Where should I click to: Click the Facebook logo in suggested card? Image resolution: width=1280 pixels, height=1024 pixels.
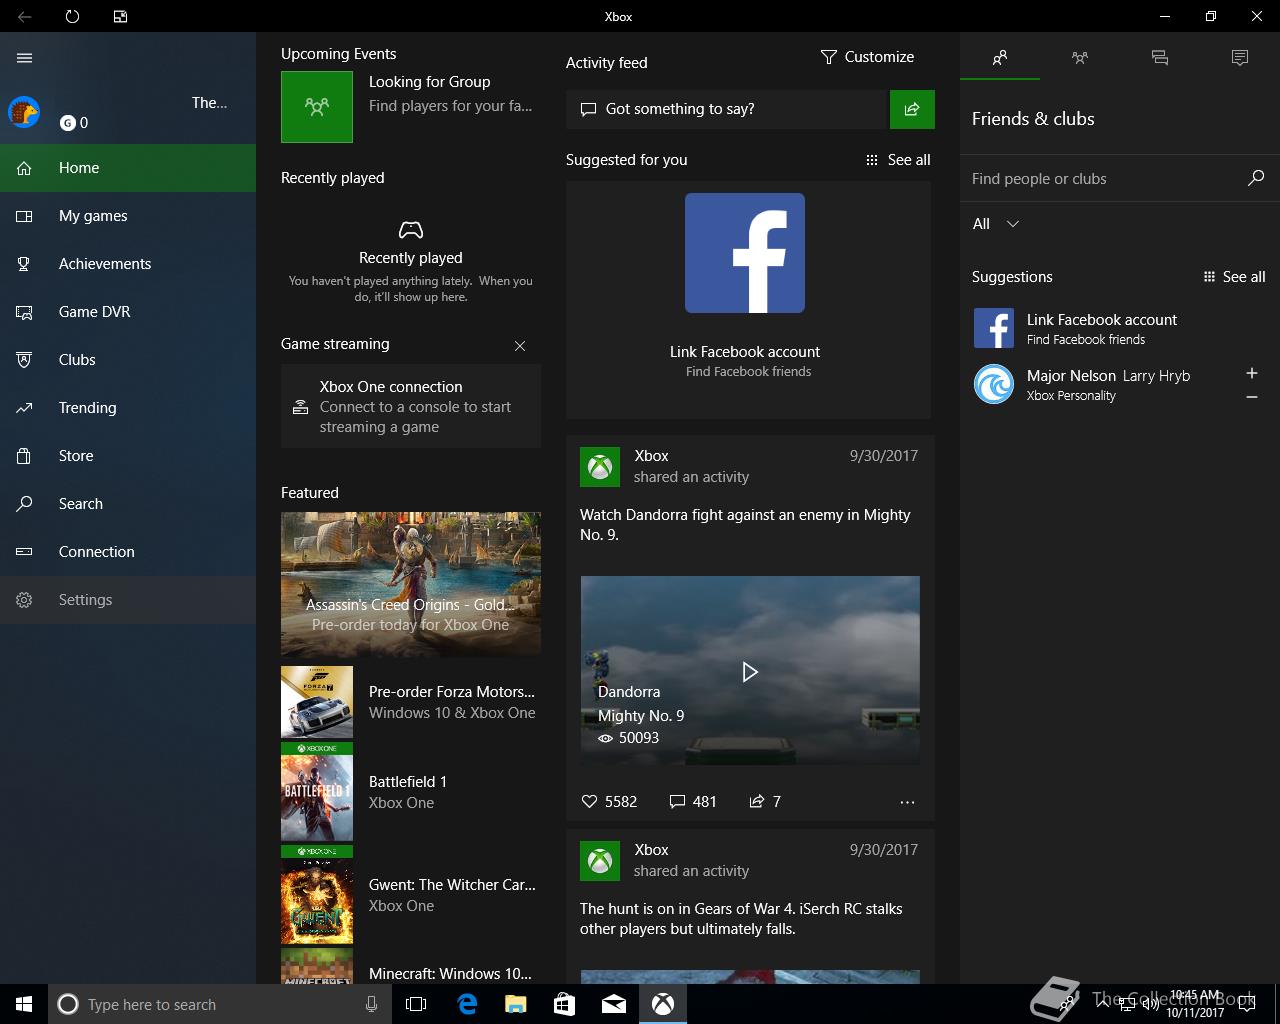(x=745, y=253)
